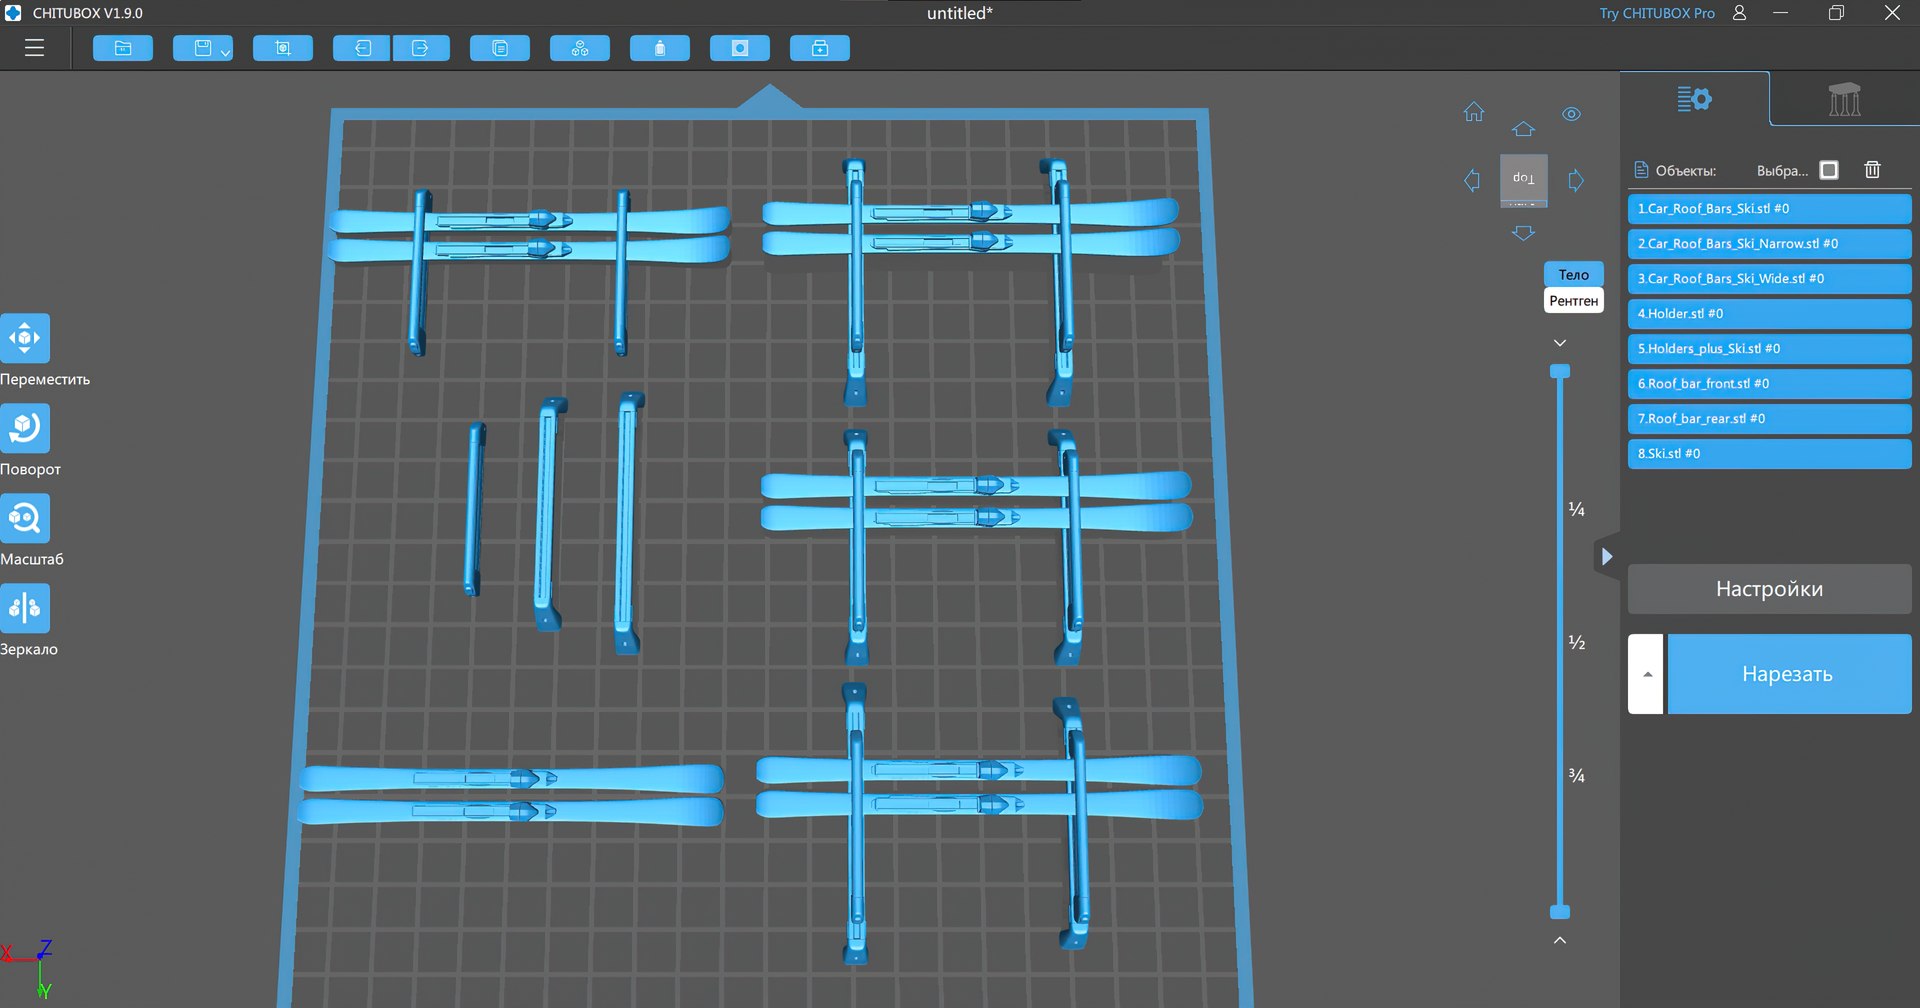Reset view with the home icon
1920x1008 pixels.
pyautogui.click(x=1474, y=112)
